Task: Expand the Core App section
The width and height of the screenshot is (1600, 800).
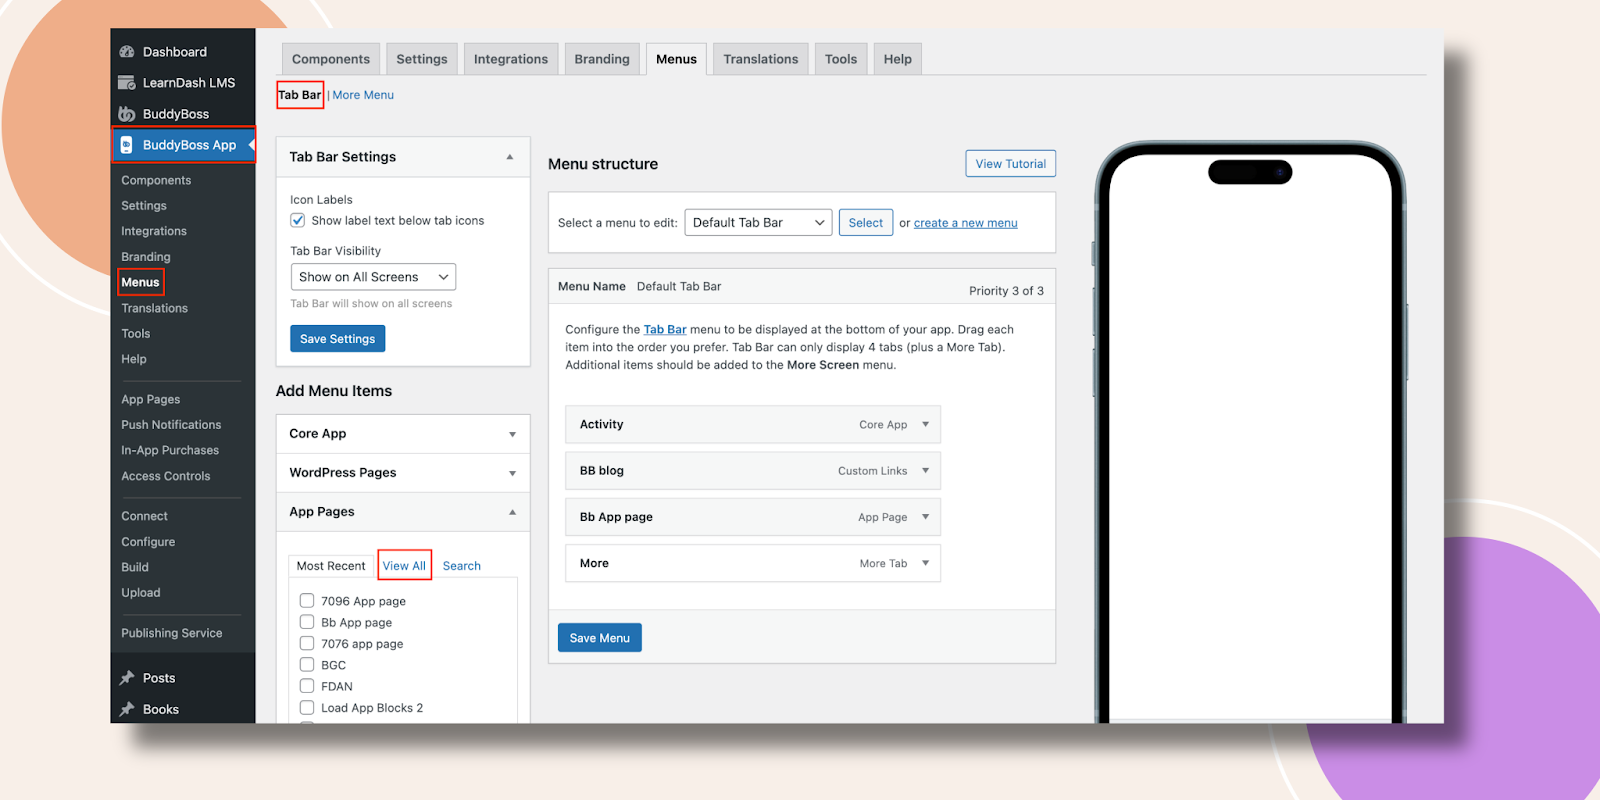Action: (x=512, y=434)
